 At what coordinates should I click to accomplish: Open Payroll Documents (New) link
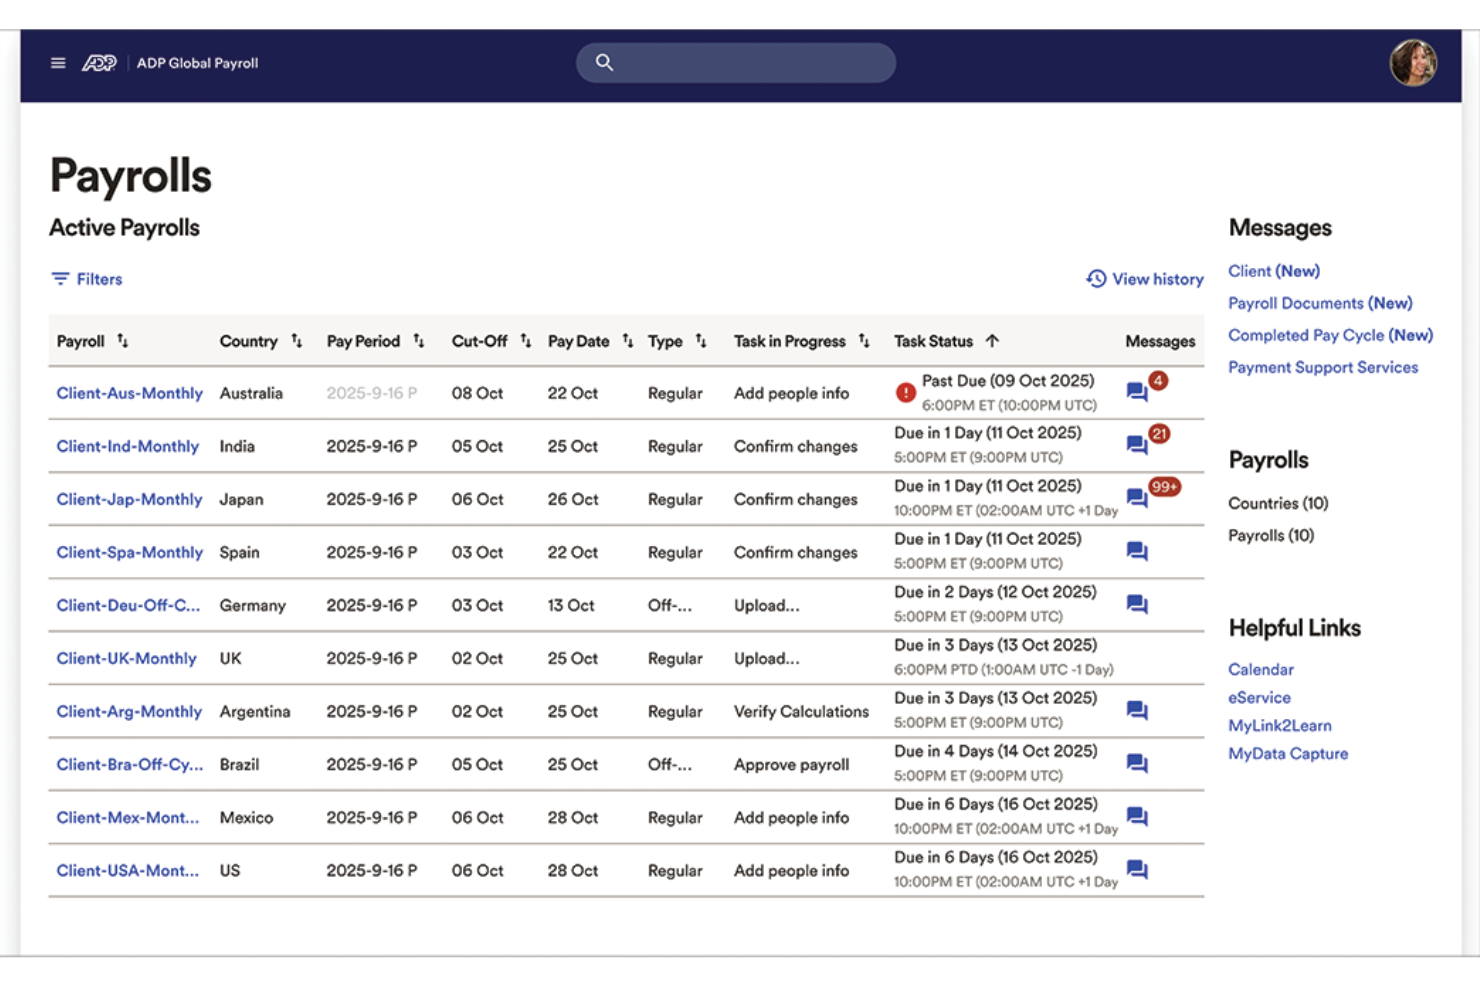coord(1320,303)
